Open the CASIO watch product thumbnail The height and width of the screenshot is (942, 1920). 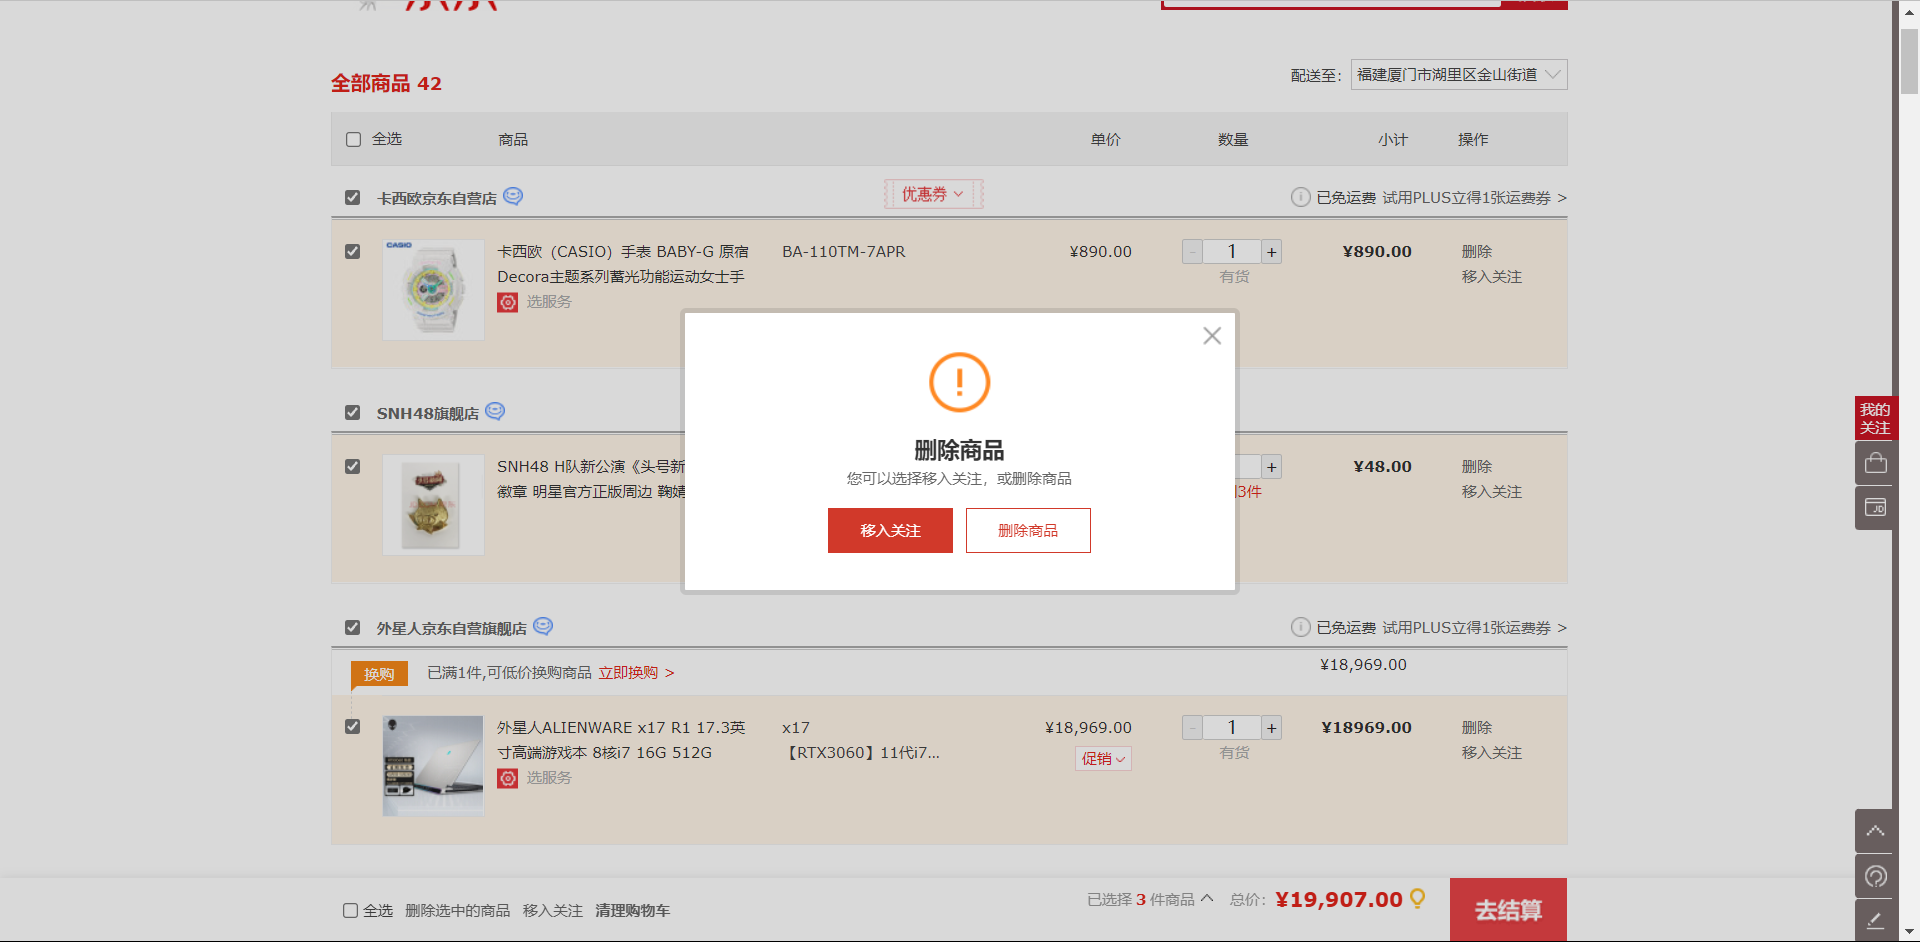coord(433,290)
